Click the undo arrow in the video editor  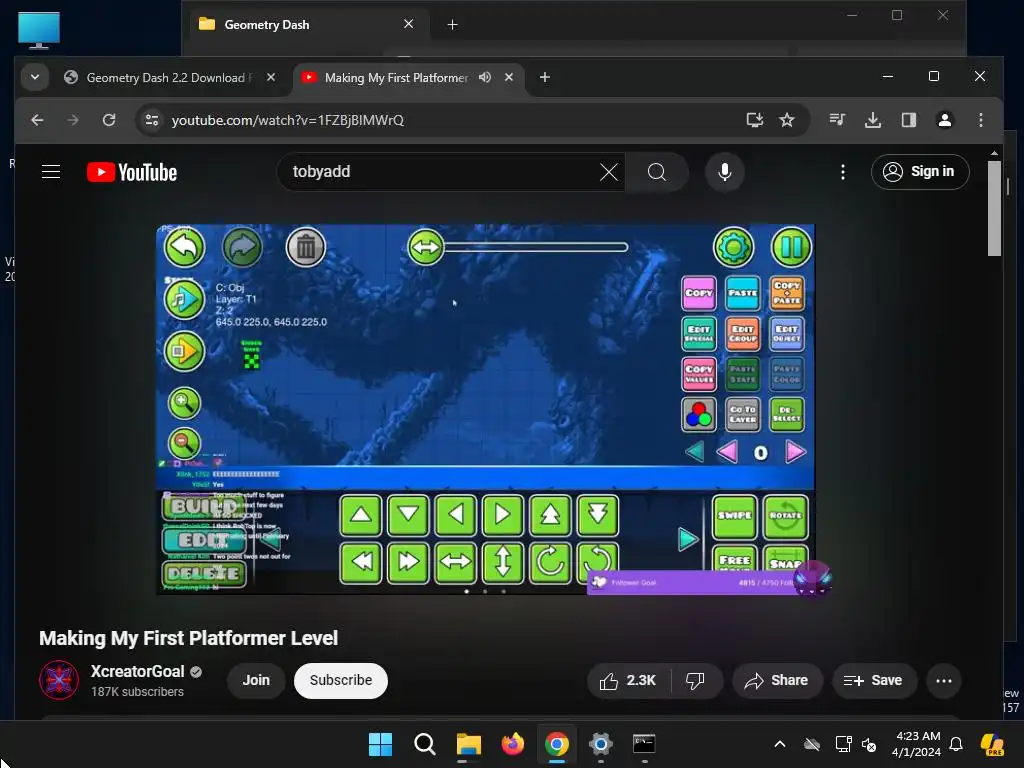184,248
